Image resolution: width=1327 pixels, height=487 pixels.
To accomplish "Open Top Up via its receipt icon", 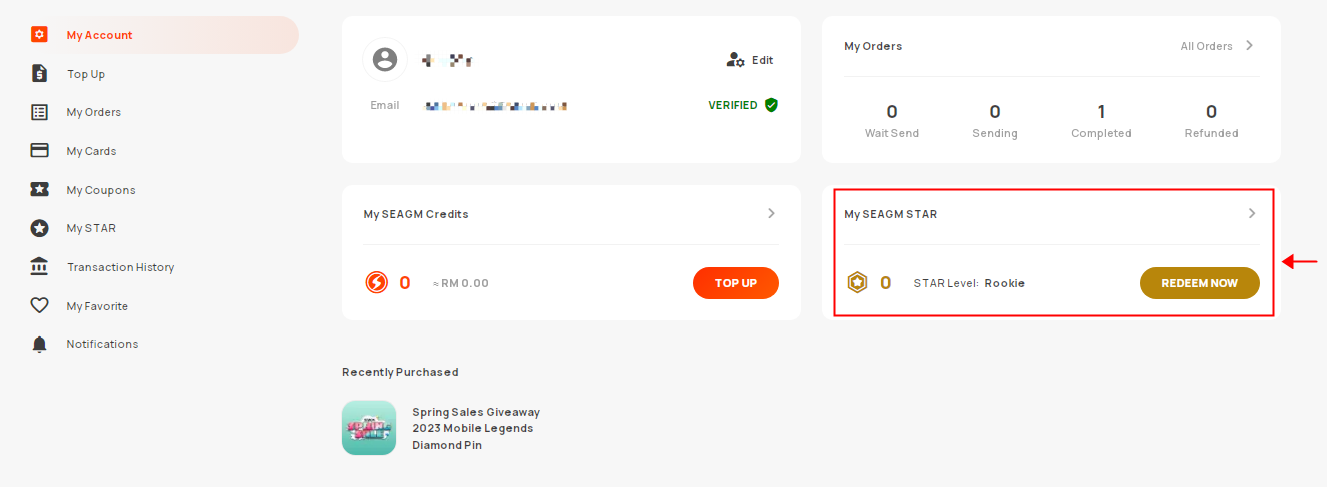I will pyautogui.click(x=39, y=73).
